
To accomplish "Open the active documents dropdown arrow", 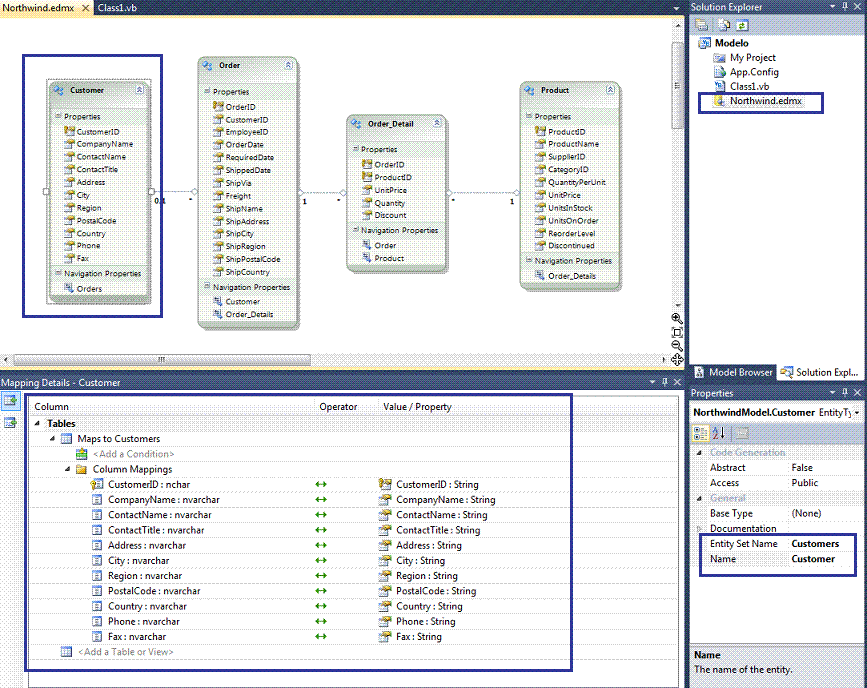I will [x=676, y=8].
